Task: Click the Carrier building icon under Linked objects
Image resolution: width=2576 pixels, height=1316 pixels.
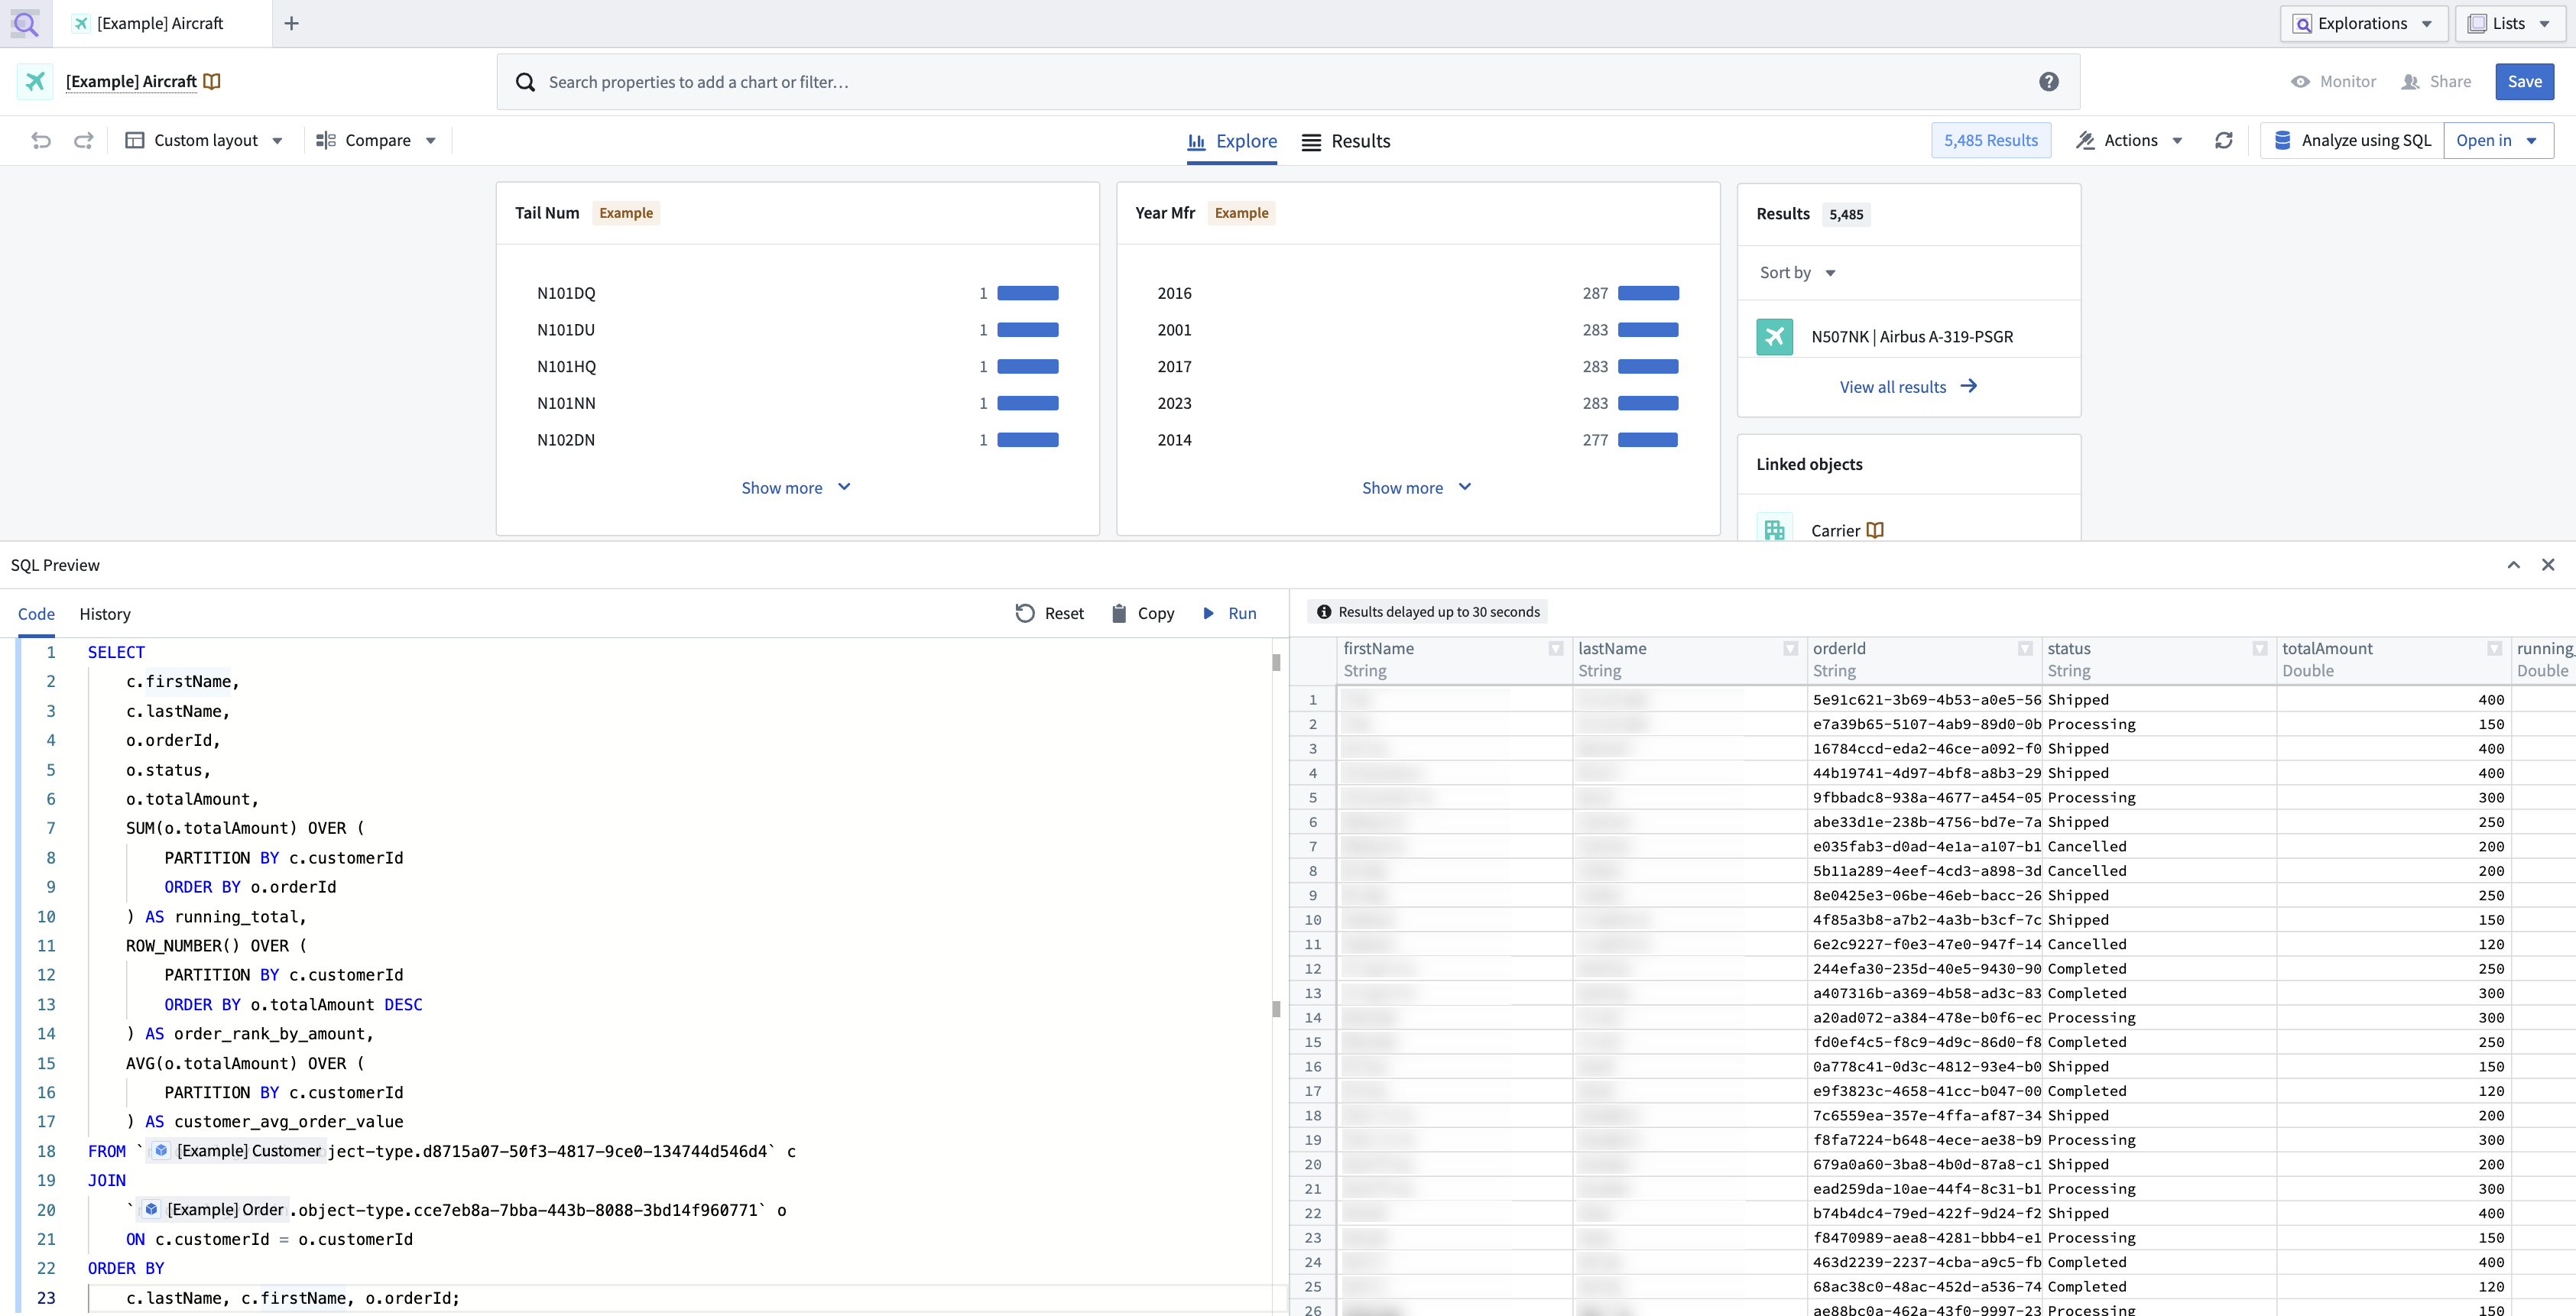Action: 1775,530
